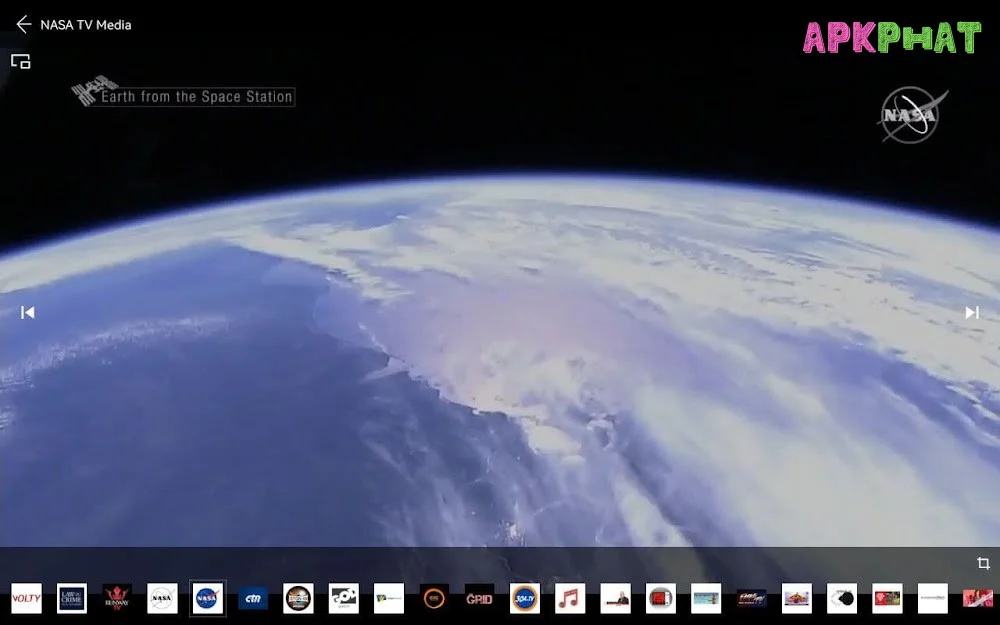Select the Volty channel thumbnail
This screenshot has width=1000, height=625.
pos(26,598)
